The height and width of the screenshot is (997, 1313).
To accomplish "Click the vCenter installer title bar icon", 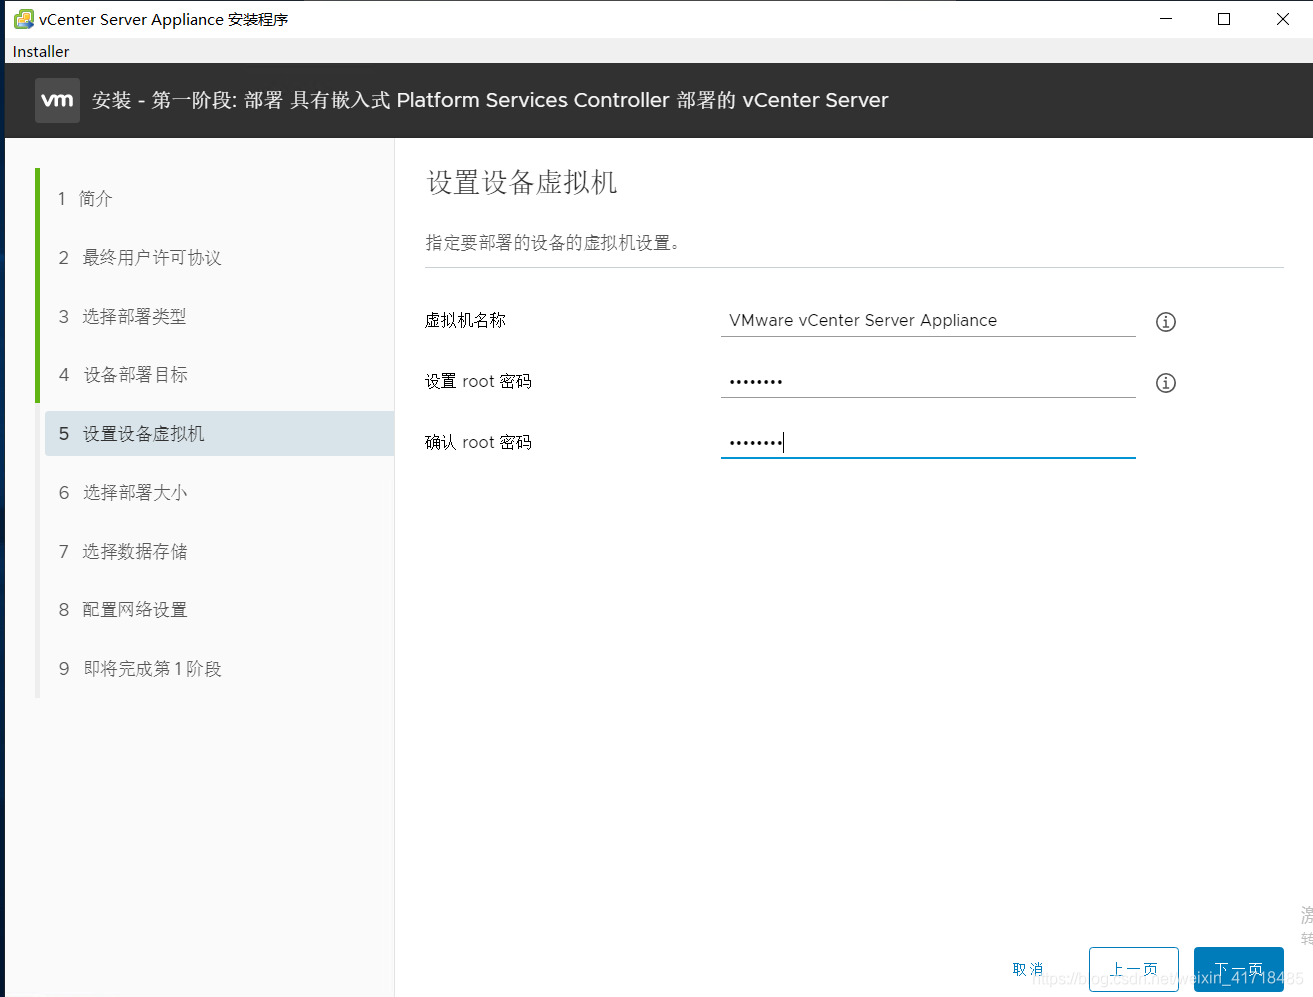I will [24, 19].
